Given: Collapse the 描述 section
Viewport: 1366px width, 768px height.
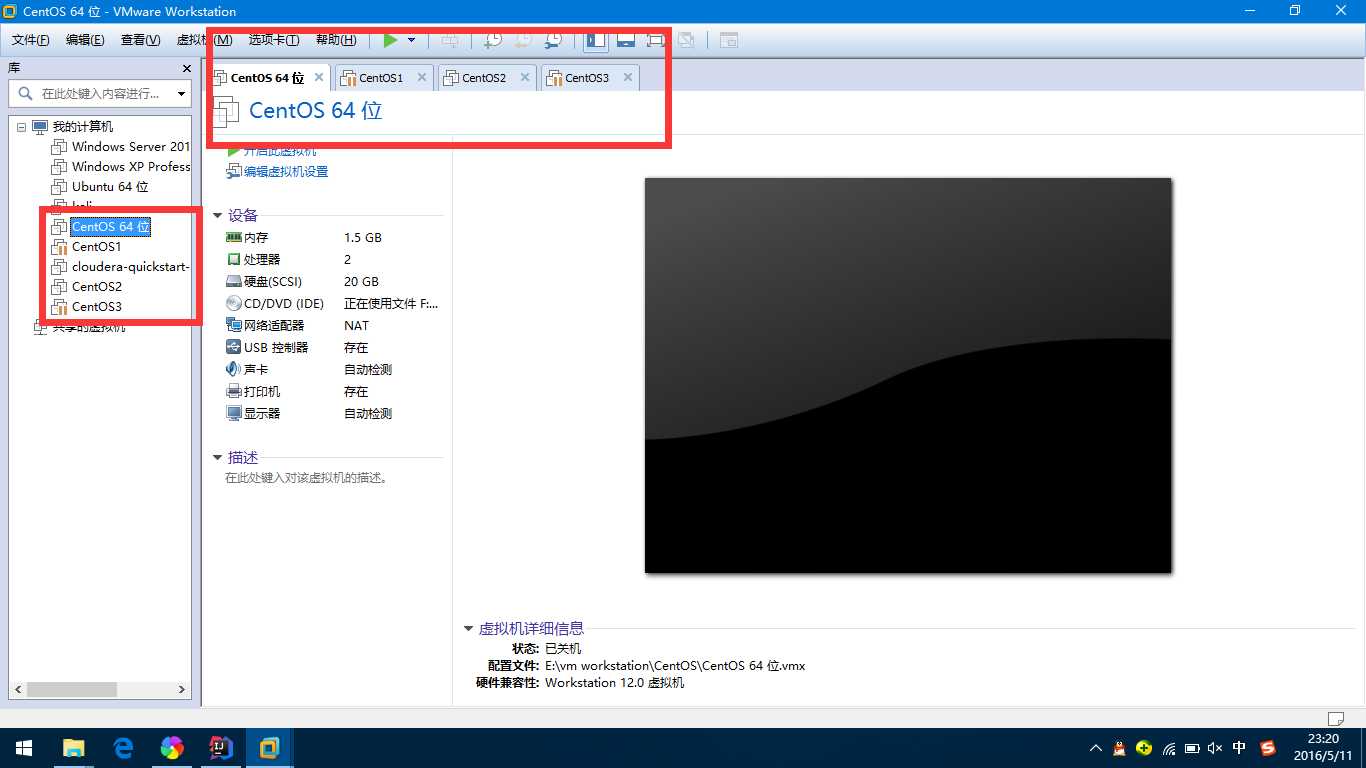Looking at the screenshot, I should (217, 458).
